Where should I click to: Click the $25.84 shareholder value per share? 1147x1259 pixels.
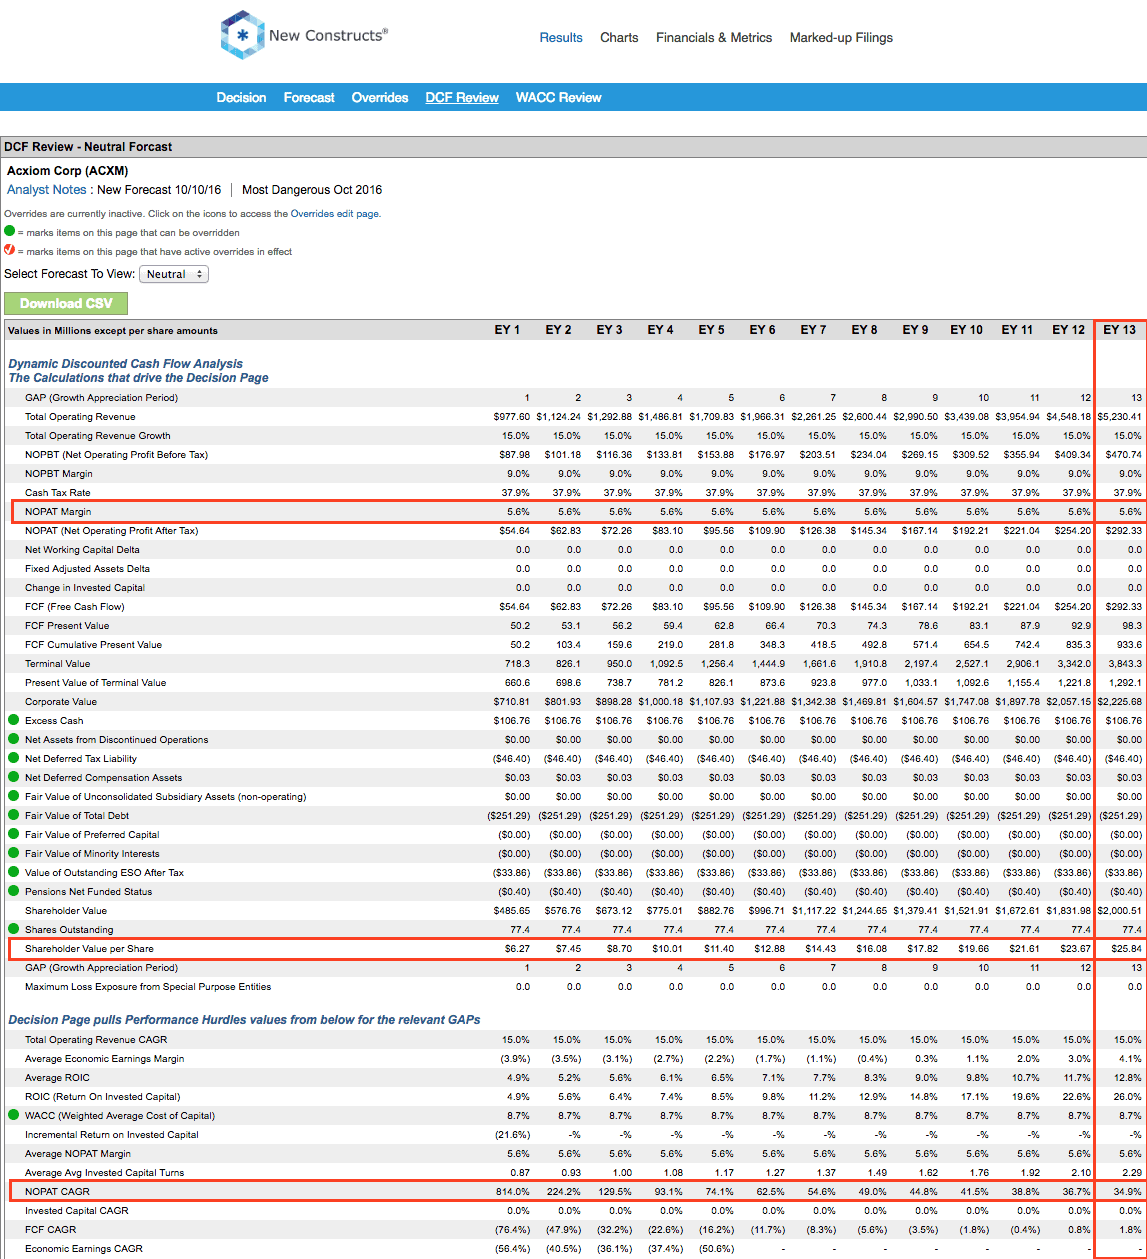click(1126, 948)
